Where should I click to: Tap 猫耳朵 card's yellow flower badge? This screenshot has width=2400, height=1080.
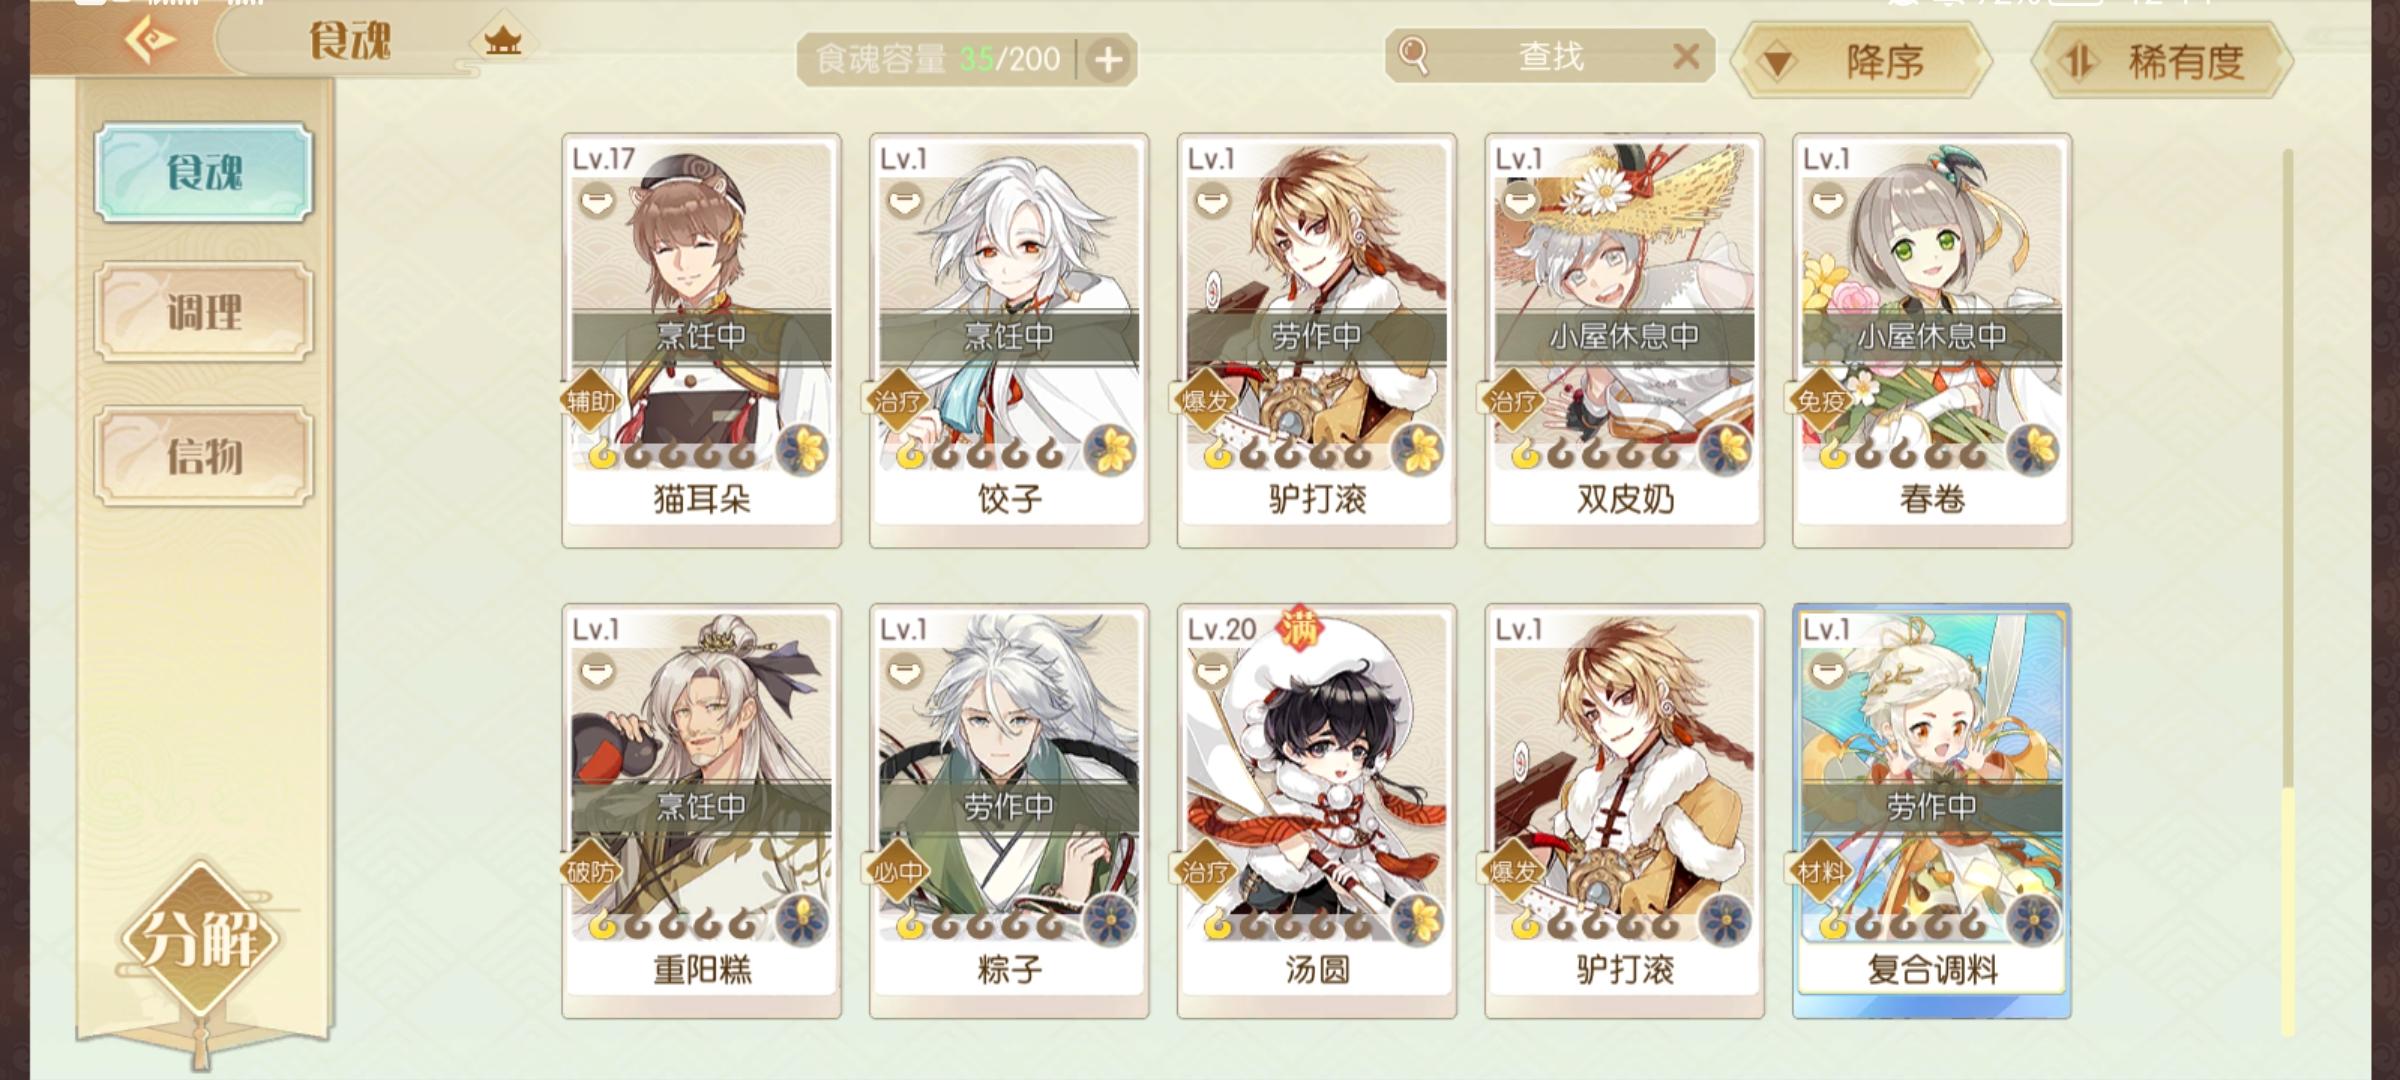[x=804, y=450]
